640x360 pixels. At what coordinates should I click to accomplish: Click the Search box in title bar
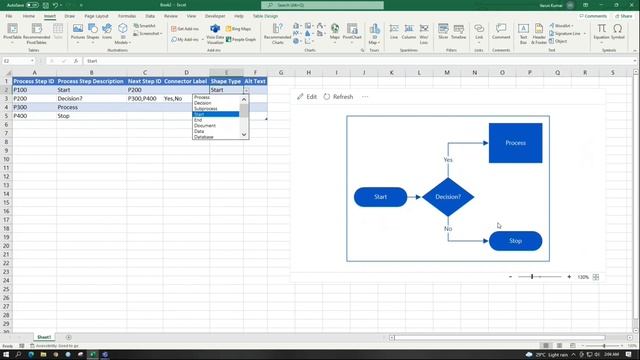tap(322, 5)
